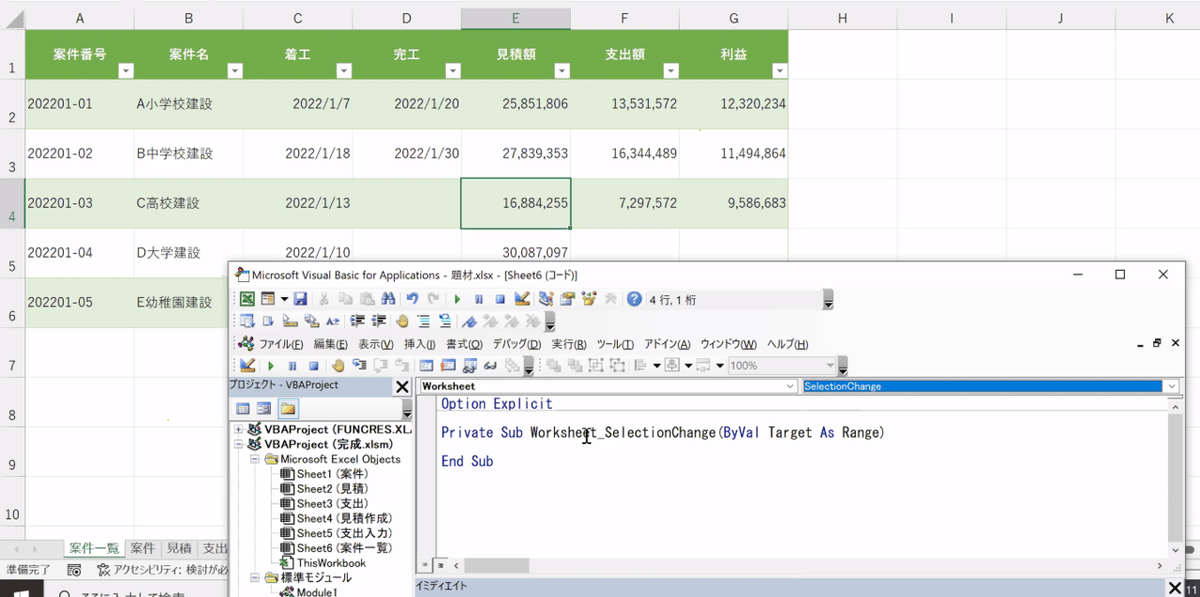Click the Run Sub play icon beside Redo
This screenshot has height=597, width=1200.
457,298
